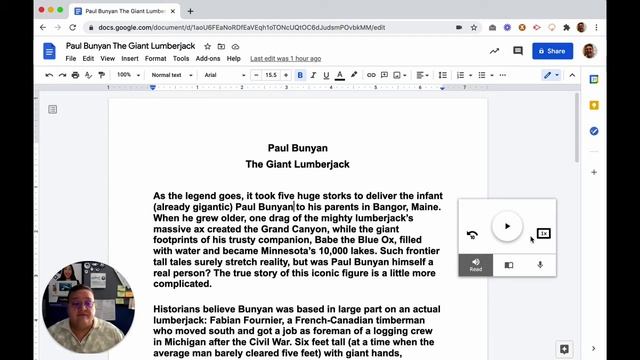Show the document outline
The width and height of the screenshot is (640, 360).
pyautogui.click(x=53, y=109)
